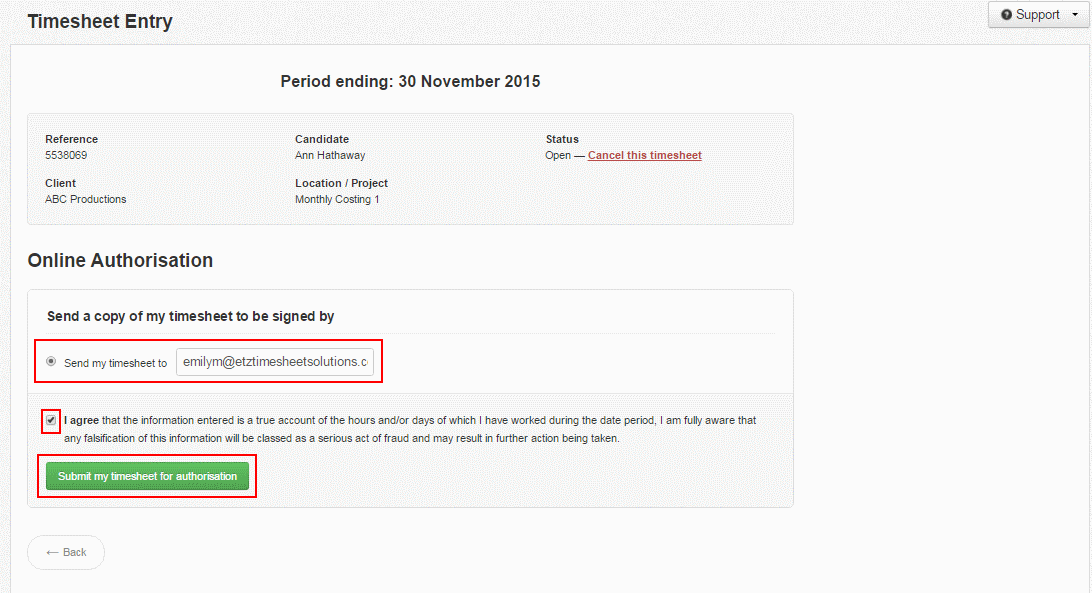Click the Online Authorisation section heading
1092x593 pixels.
pos(120,261)
